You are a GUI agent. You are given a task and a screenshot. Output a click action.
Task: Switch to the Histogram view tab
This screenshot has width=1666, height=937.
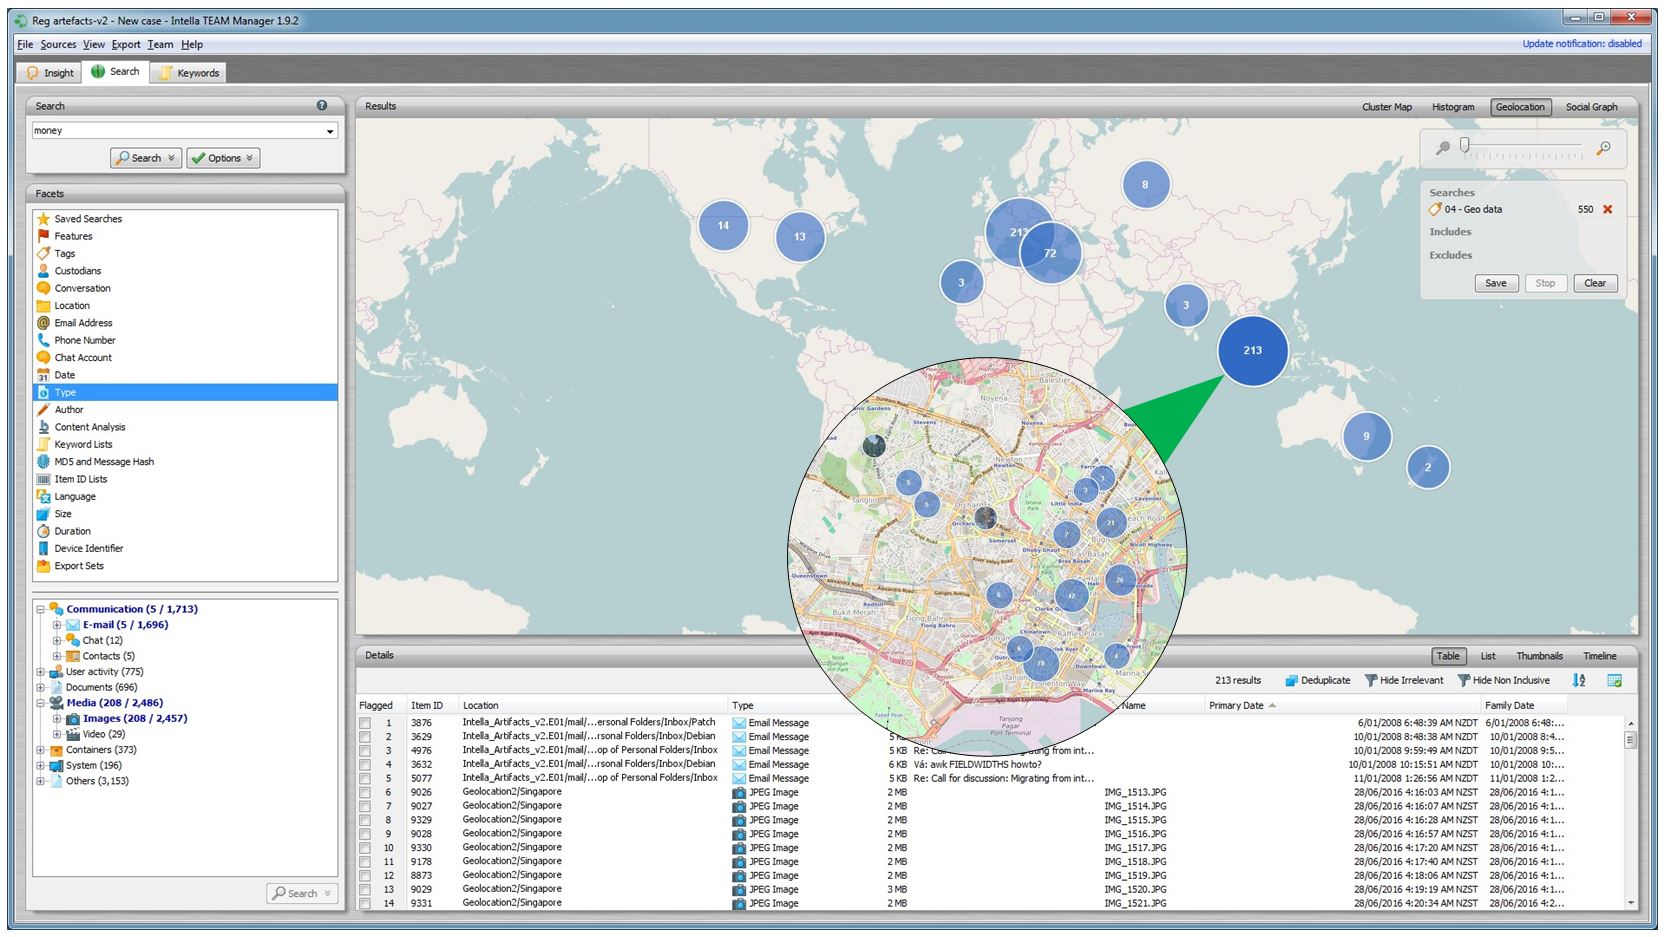coord(1452,107)
